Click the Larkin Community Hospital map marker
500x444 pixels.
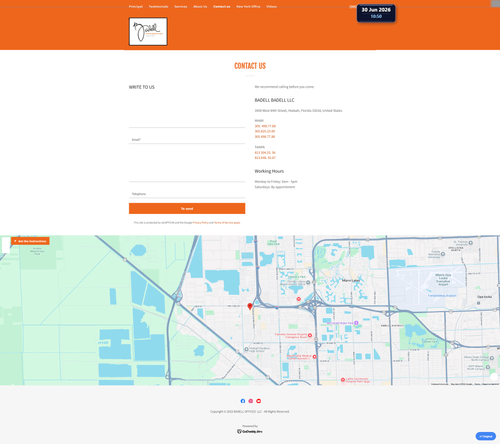click(x=343, y=380)
